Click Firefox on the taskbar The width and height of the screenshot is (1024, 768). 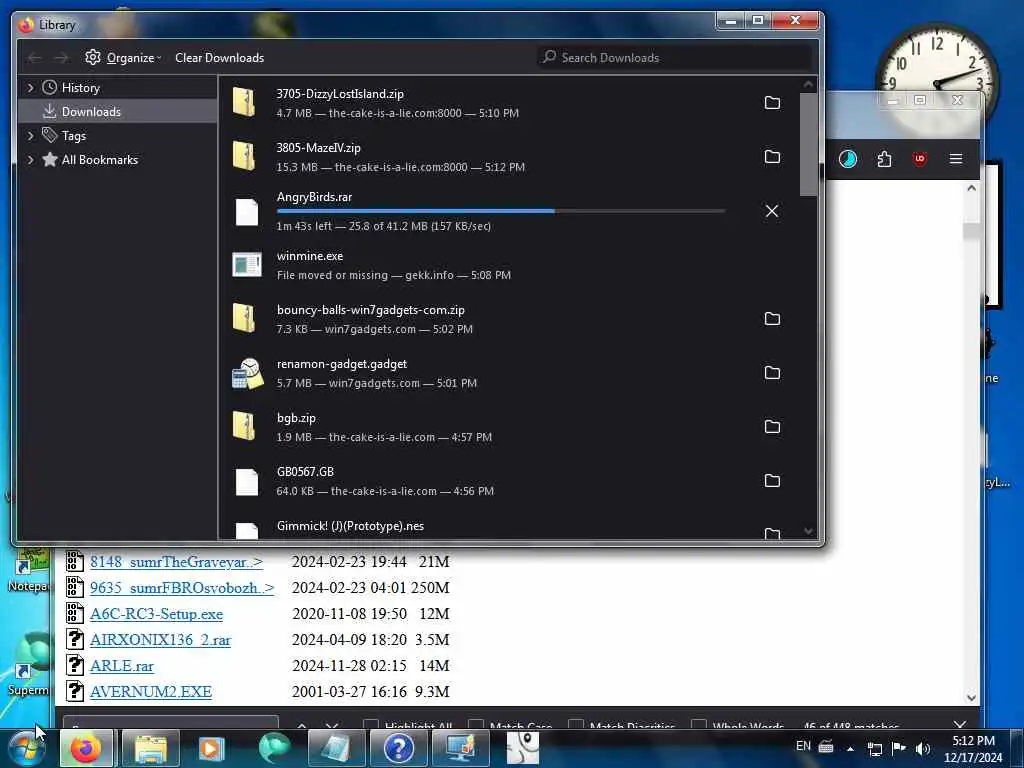(86, 748)
